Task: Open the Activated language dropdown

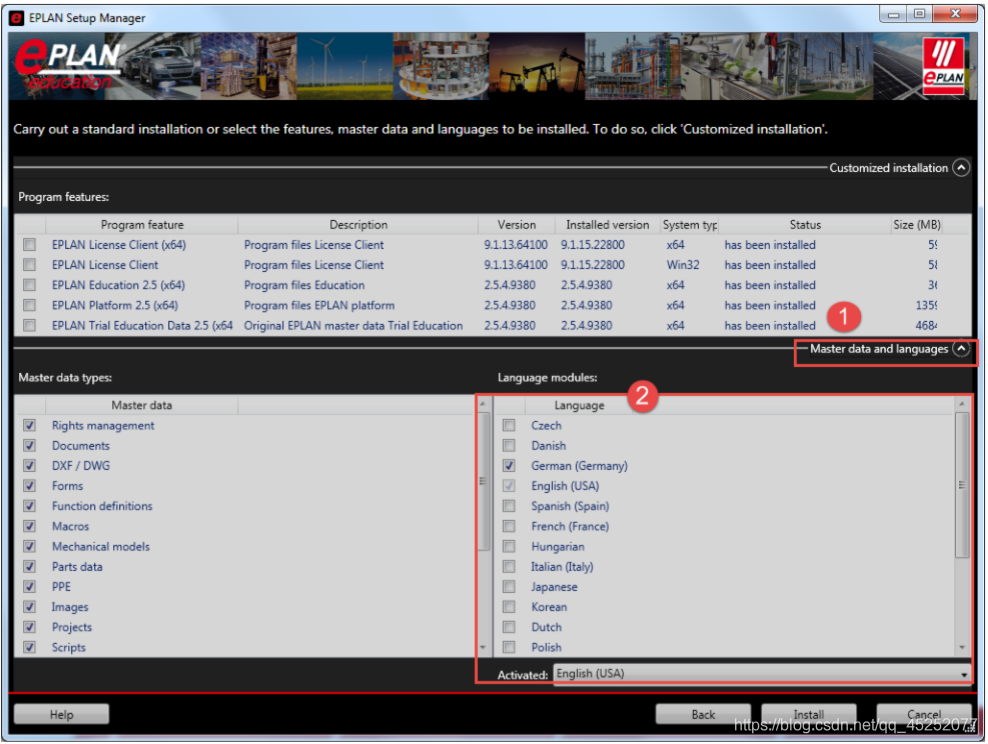Action: [x=964, y=674]
